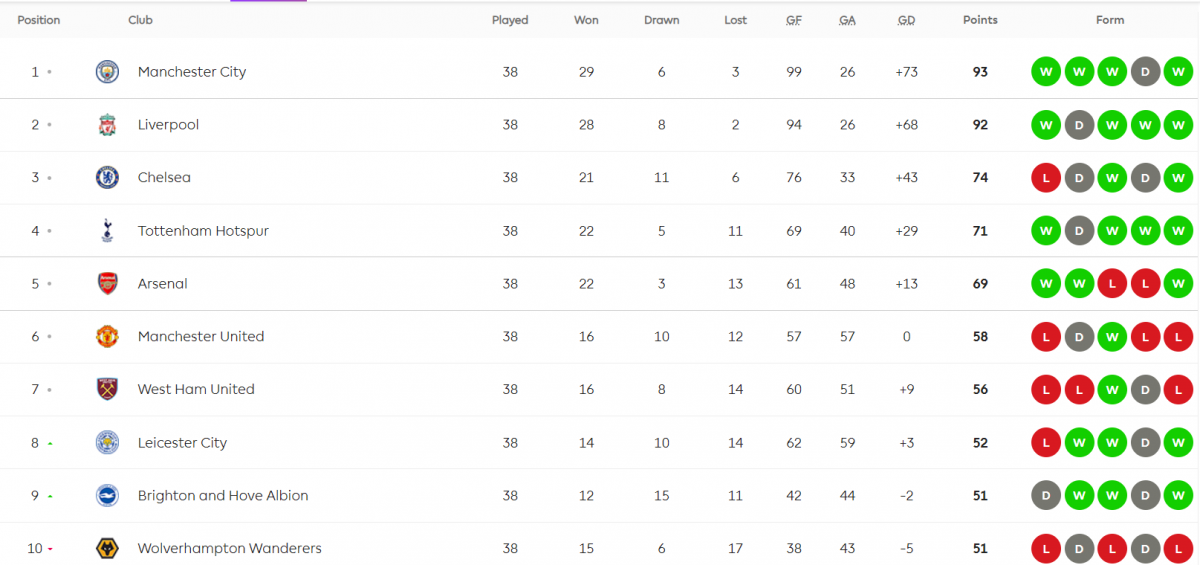Open the Leicester City club link
The width and height of the screenshot is (1200, 565).
point(182,443)
